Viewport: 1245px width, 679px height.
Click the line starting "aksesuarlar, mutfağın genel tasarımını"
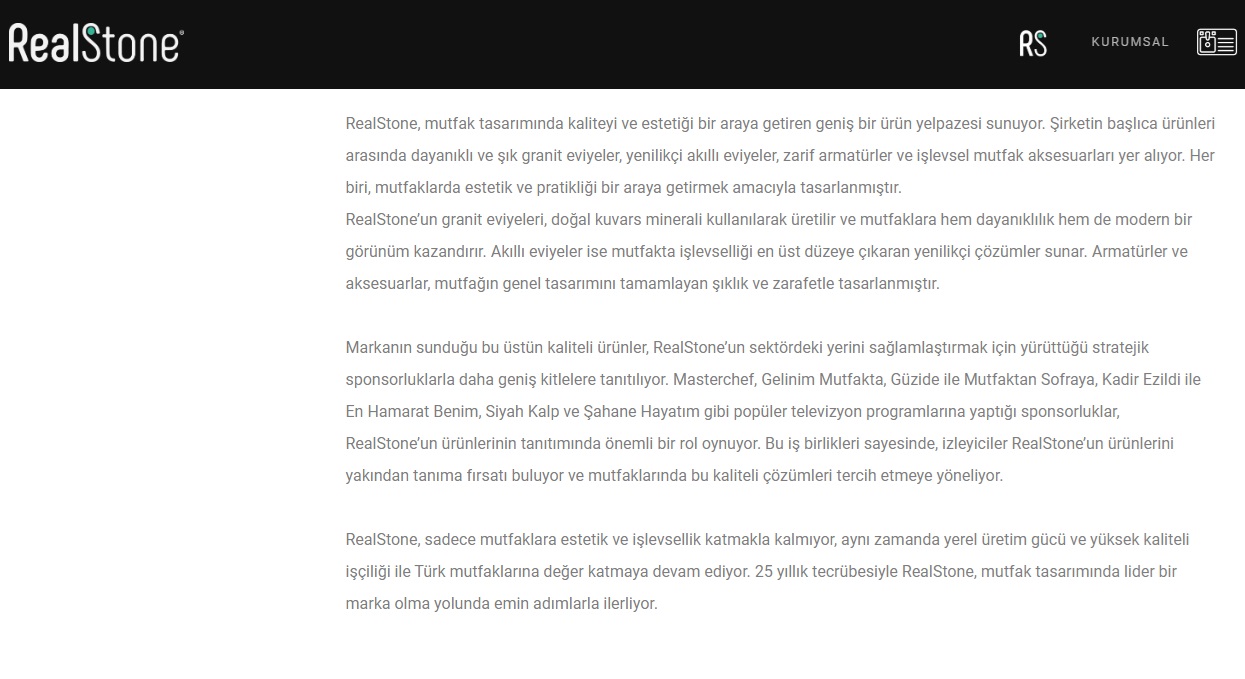(x=642, y=284)
